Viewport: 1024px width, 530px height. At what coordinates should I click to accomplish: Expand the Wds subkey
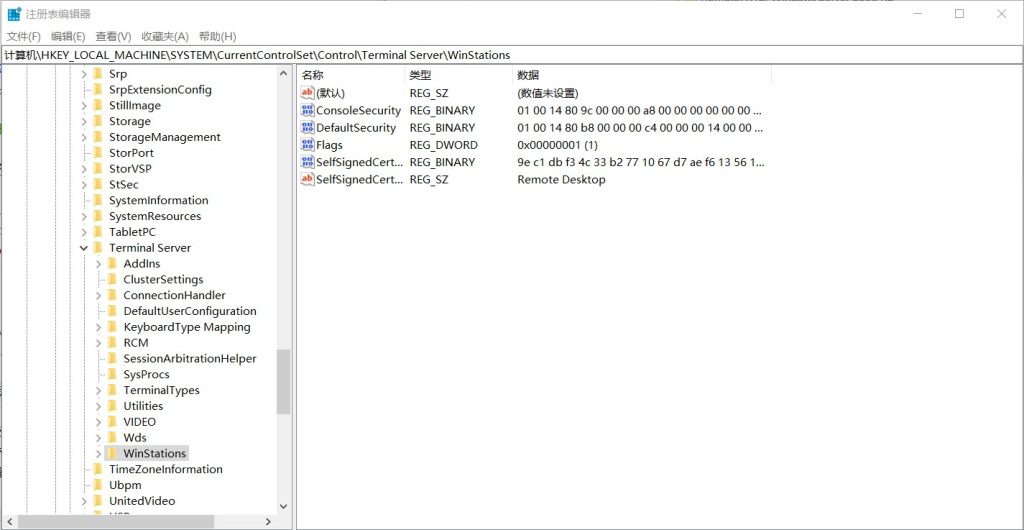98,437
